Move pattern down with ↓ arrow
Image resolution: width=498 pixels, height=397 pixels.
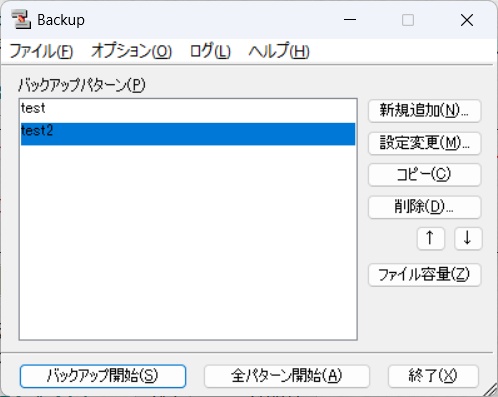tap(468, 238)
